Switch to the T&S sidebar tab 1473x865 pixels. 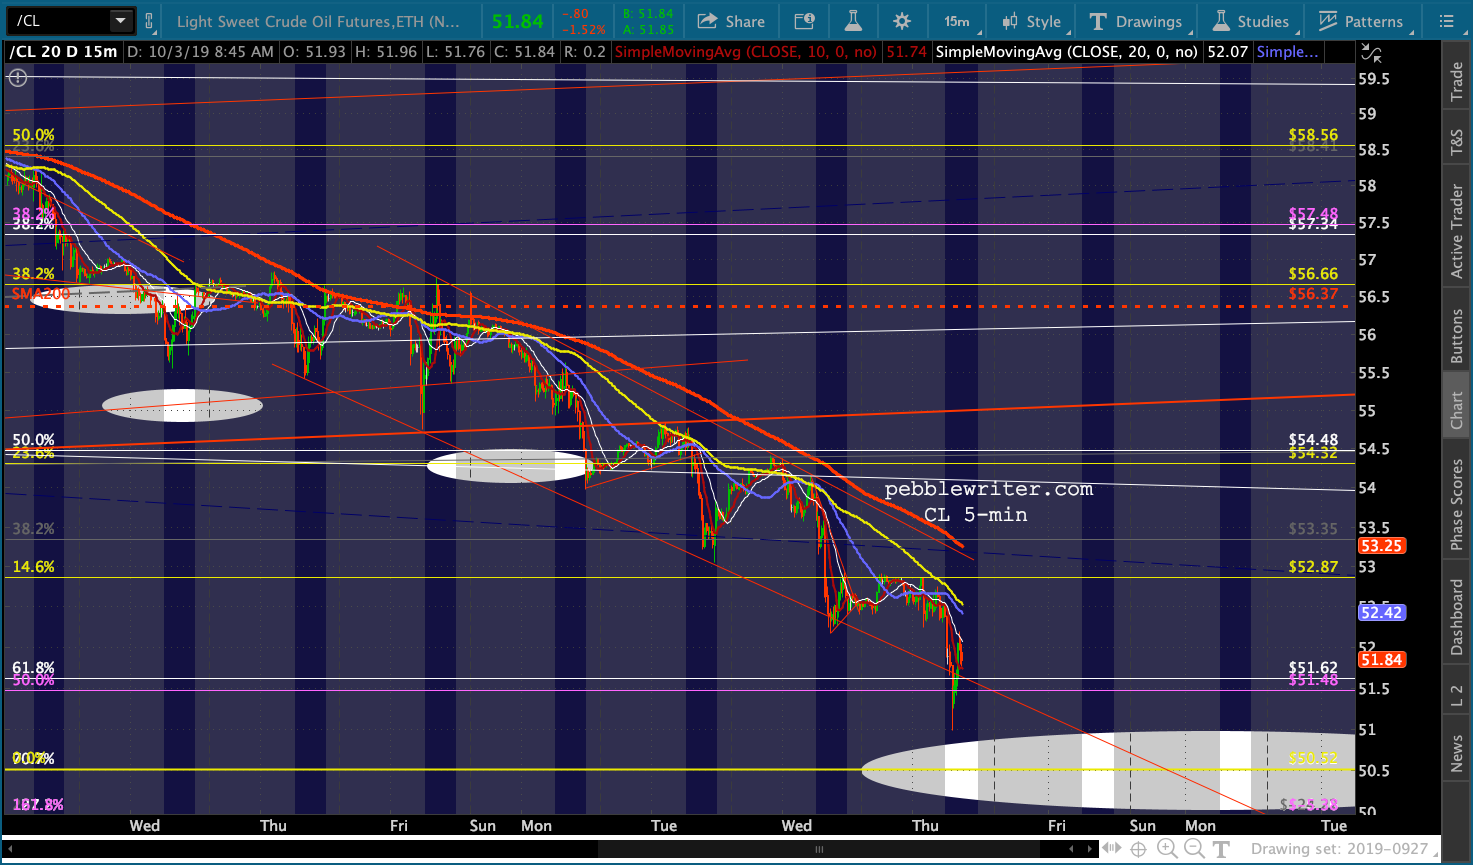point(1457,144)
